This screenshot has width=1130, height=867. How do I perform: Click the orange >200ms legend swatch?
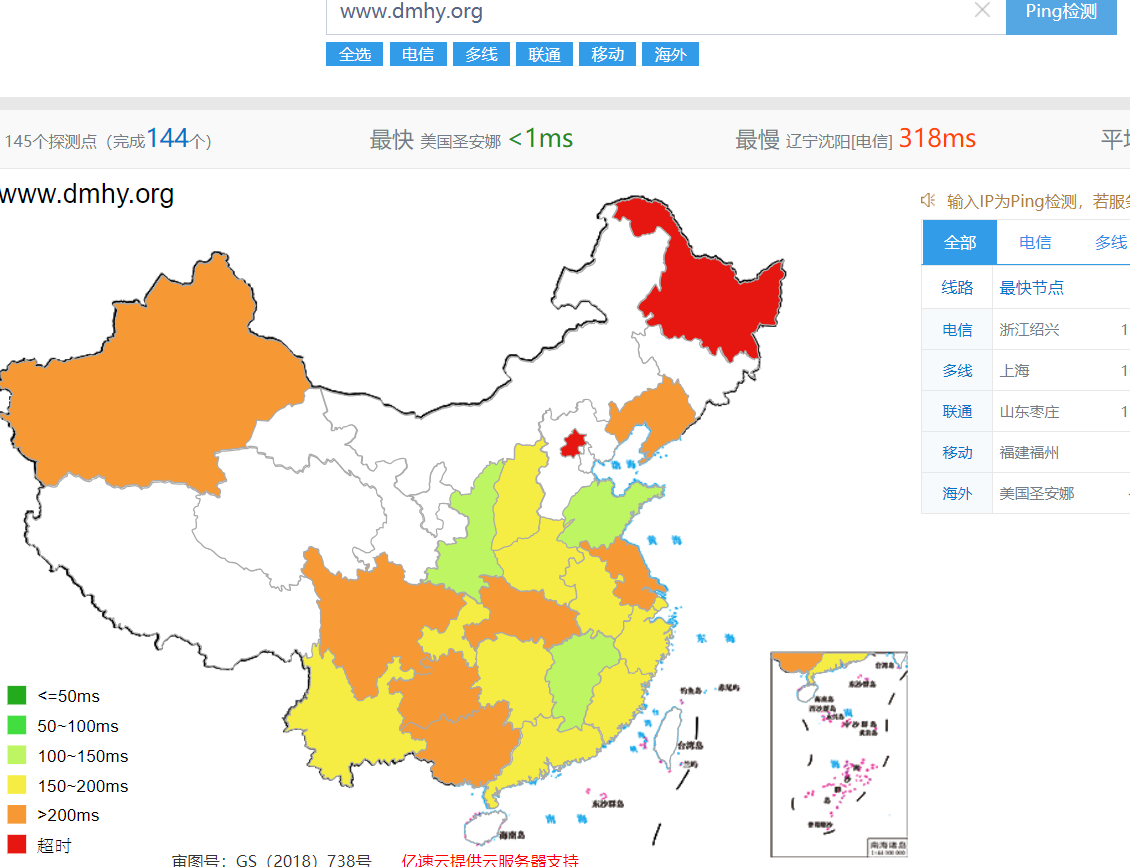point(17,814)
